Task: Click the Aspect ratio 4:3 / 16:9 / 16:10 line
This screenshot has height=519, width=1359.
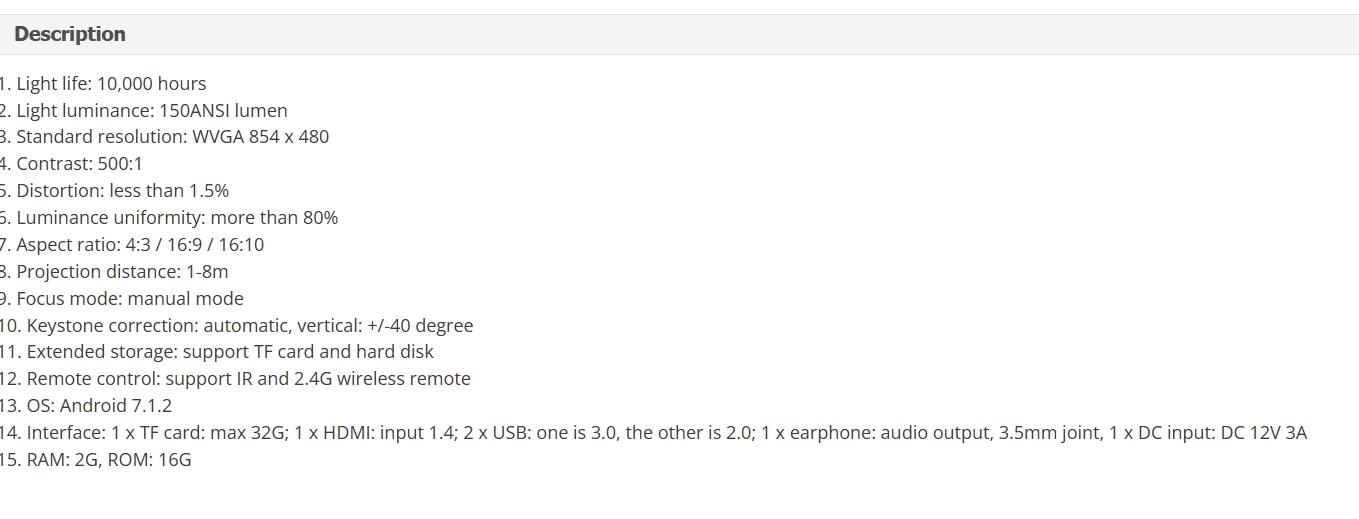Action: pos(132,245)
